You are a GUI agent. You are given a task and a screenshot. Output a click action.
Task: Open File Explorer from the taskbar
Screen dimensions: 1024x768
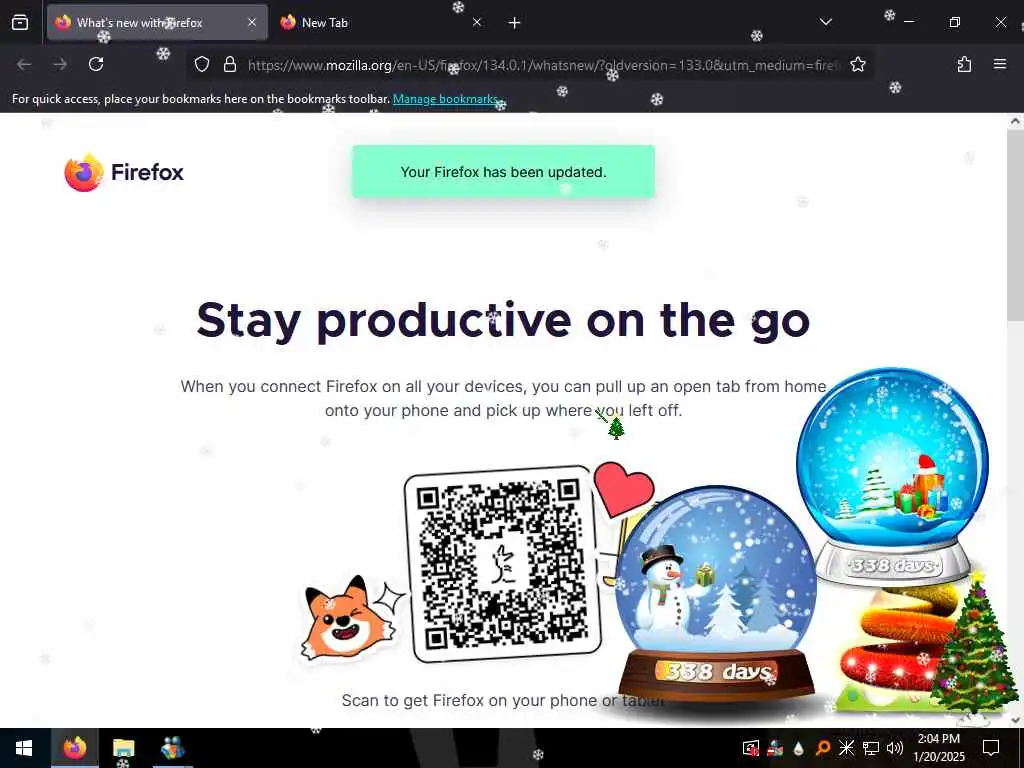pos(123,748)
